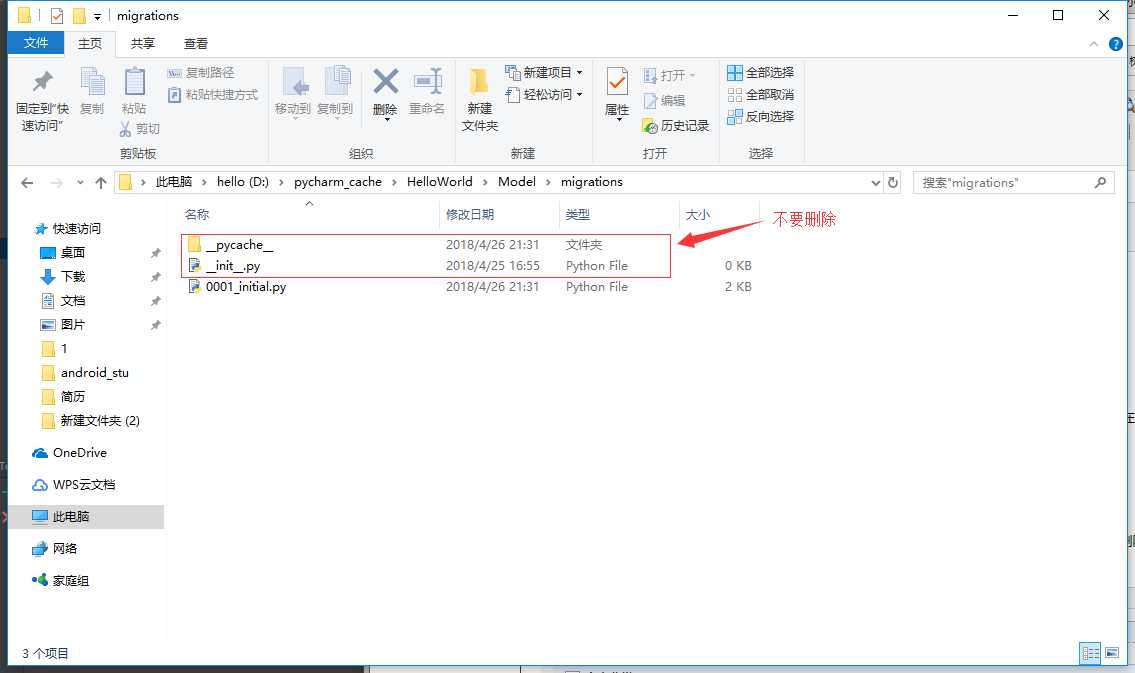The height and width of the screenshot is (673, 1135).
Task: Click the Open (打开) ribbon command
Action: tap(669, 75)
